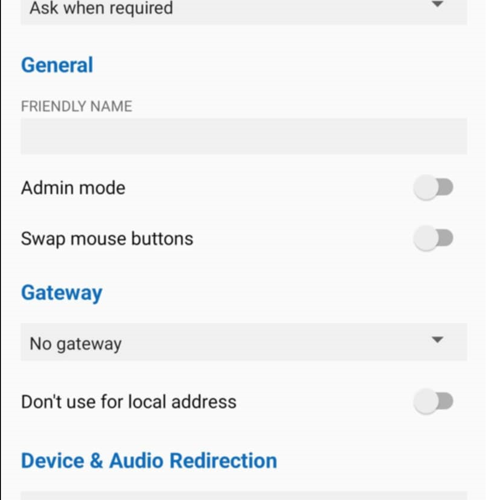
Task: Click the 'Admin mode' text label
Action: click(73, 188)
